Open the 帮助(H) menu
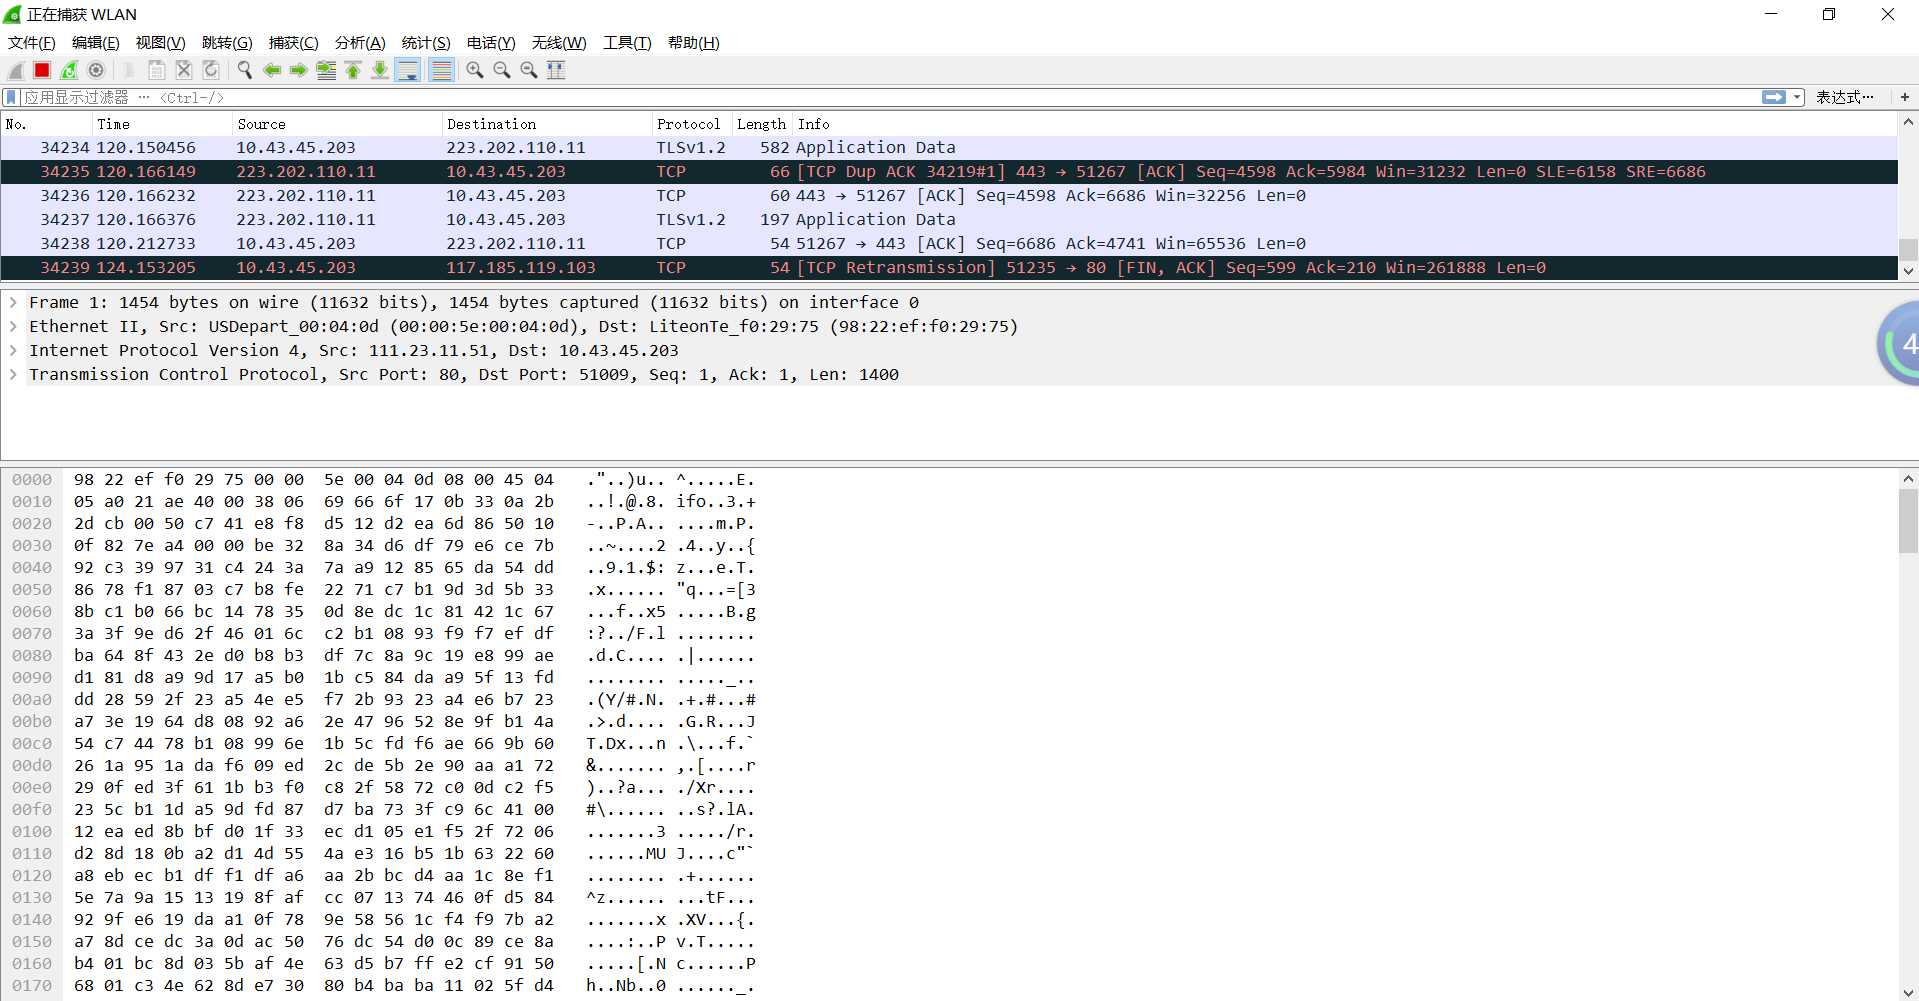This screenshot has width=1919, height=1001. [x=694, y=42]
